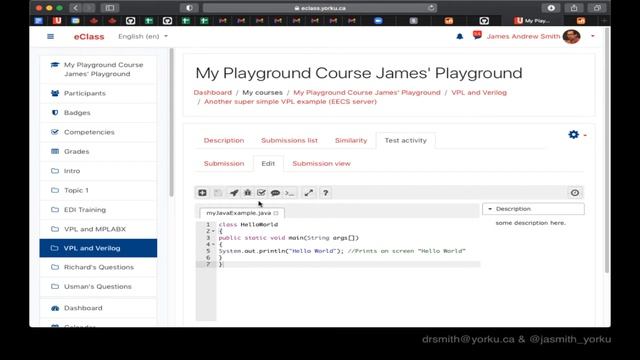Open Grades in the sidebar

pyautogui.click(x=98, y=151)
